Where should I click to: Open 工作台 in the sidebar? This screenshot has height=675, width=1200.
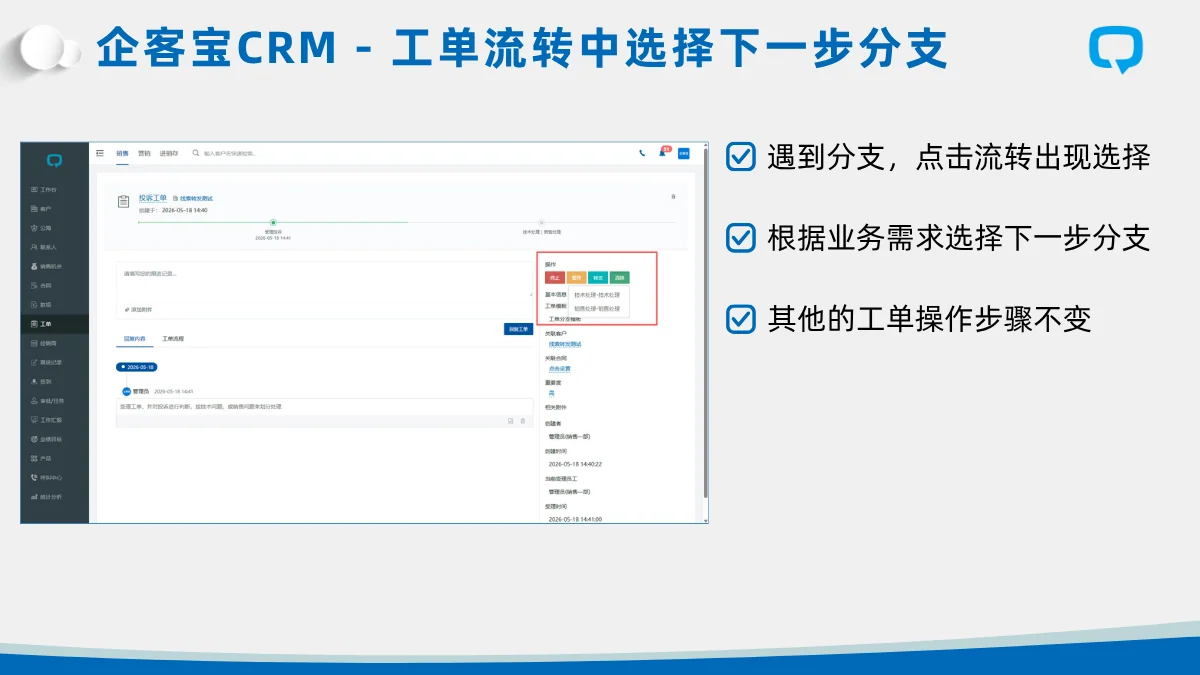tap(44, 189)
